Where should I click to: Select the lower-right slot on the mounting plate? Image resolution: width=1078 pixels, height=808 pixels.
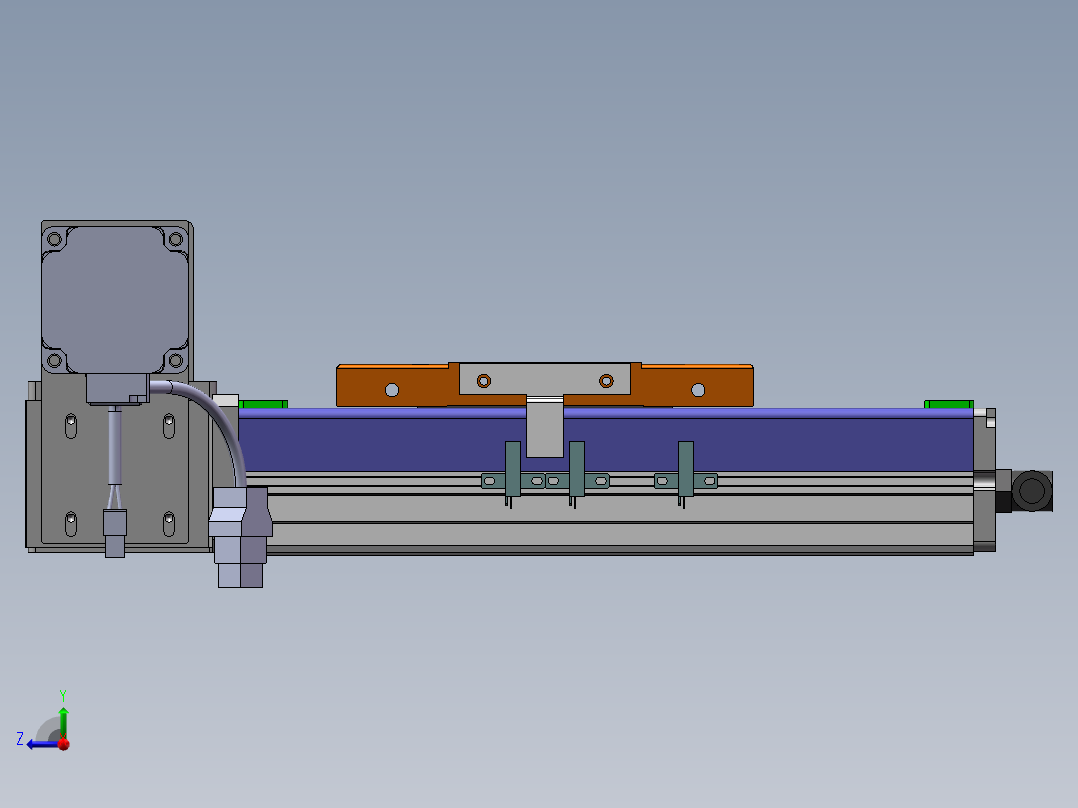coord(169,524)
